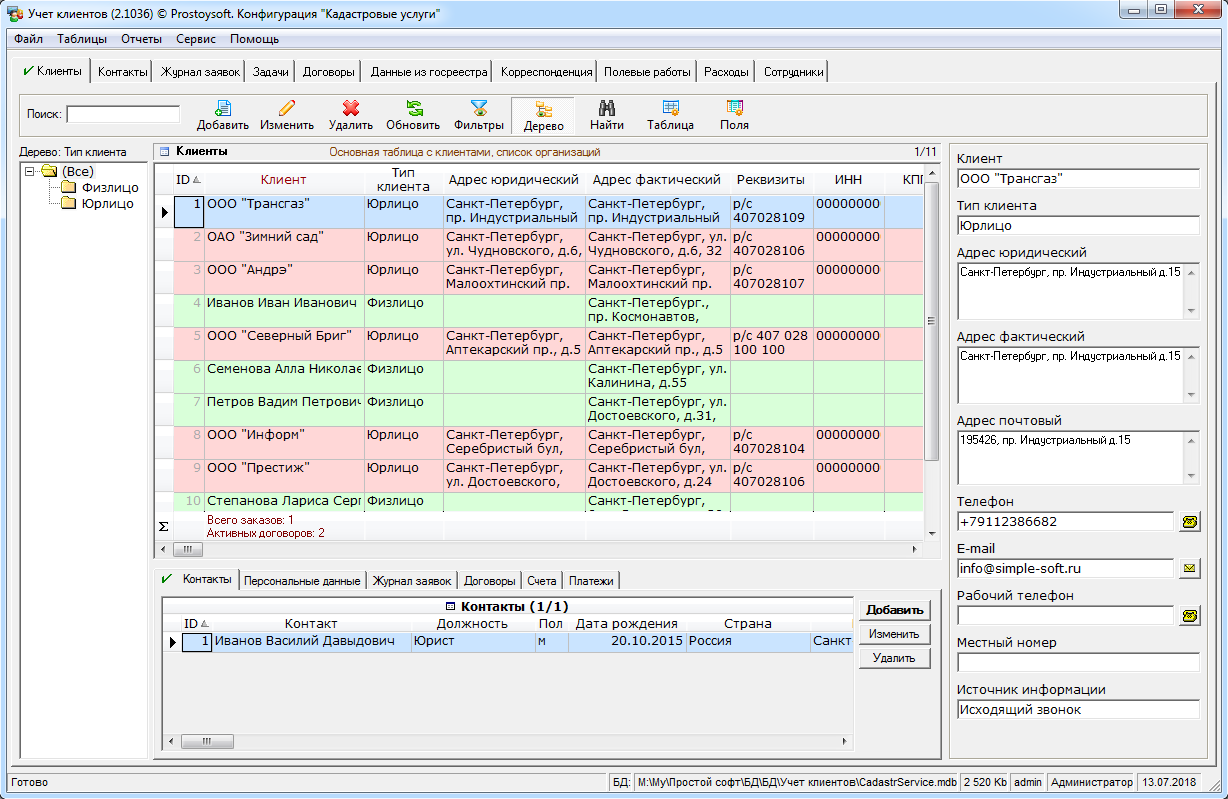
Task: Open the Таблица settings icon
Action: [670, 109]
